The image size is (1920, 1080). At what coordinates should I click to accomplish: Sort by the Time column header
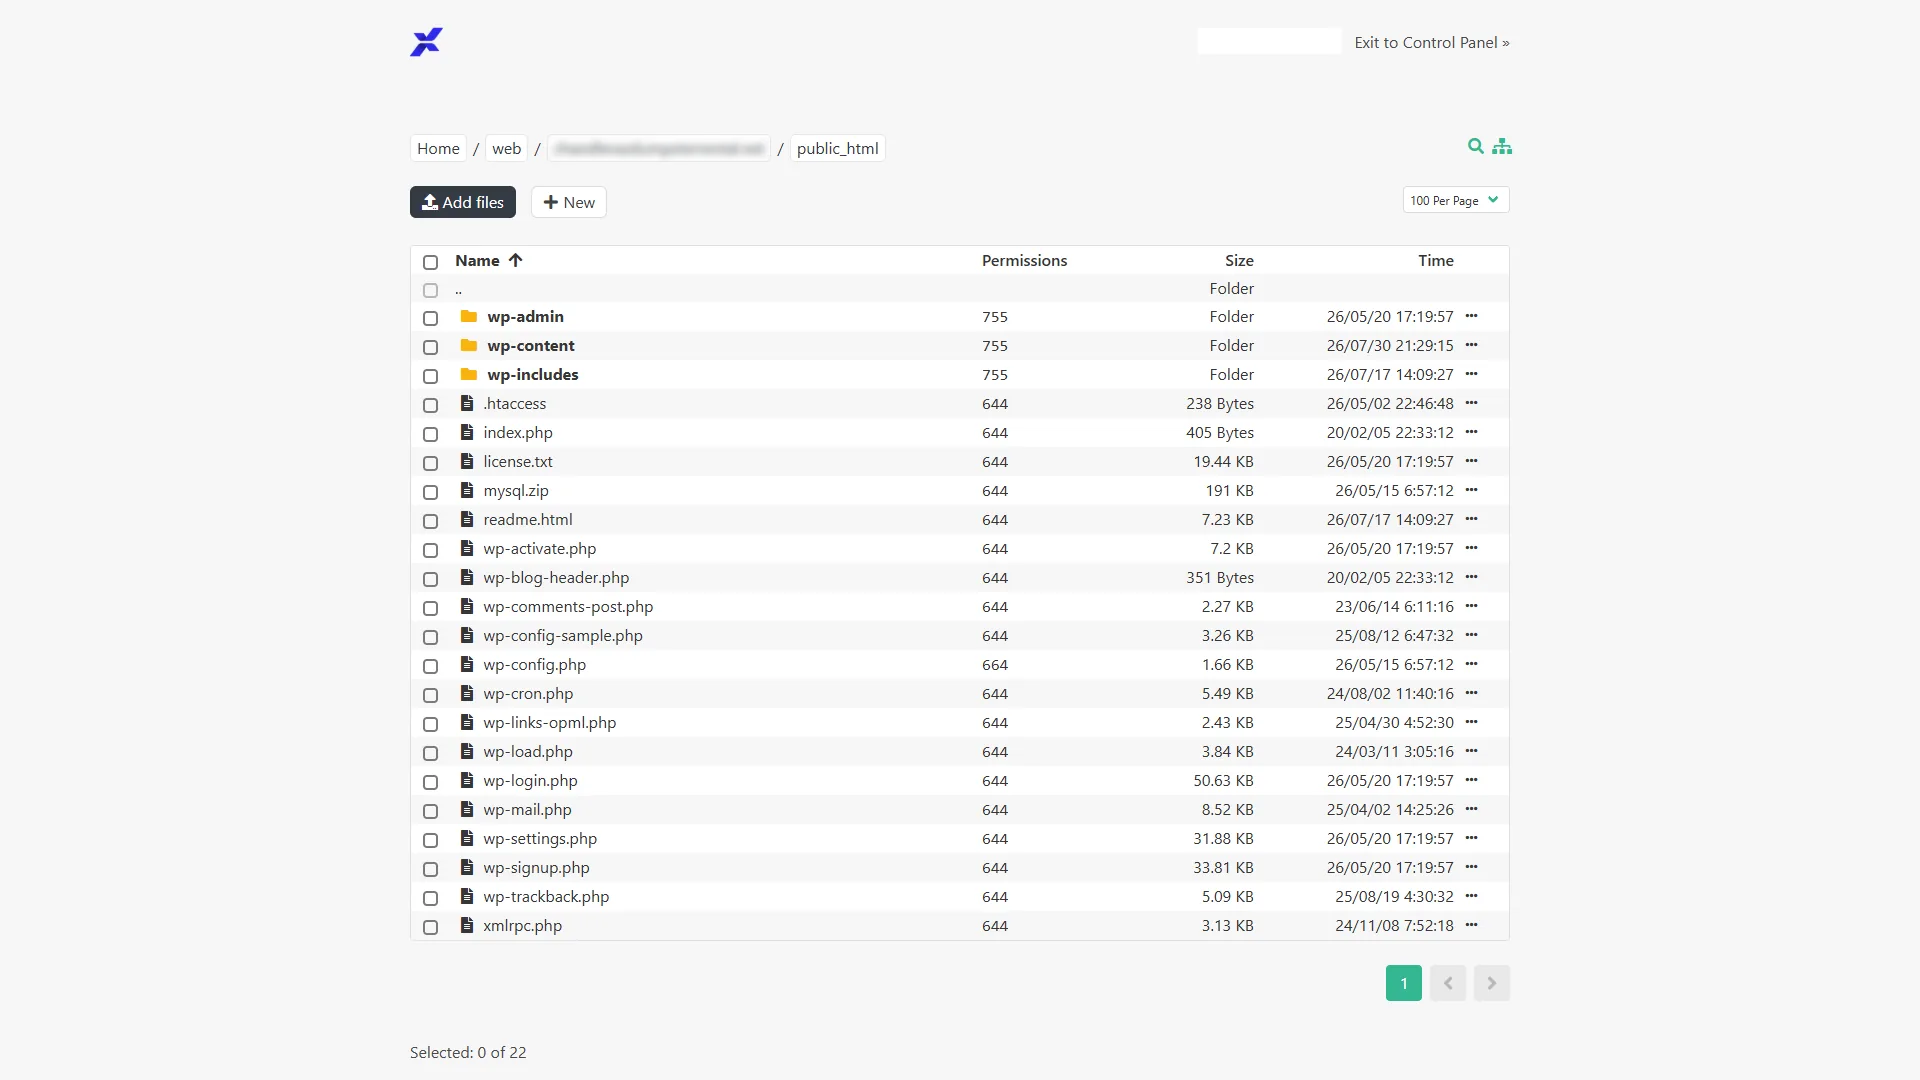tap(1436, 260)
